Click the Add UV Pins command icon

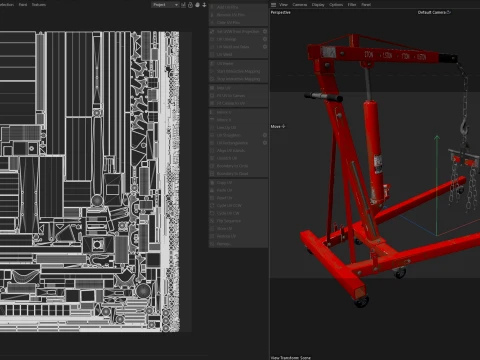click(x=212, y=7)
